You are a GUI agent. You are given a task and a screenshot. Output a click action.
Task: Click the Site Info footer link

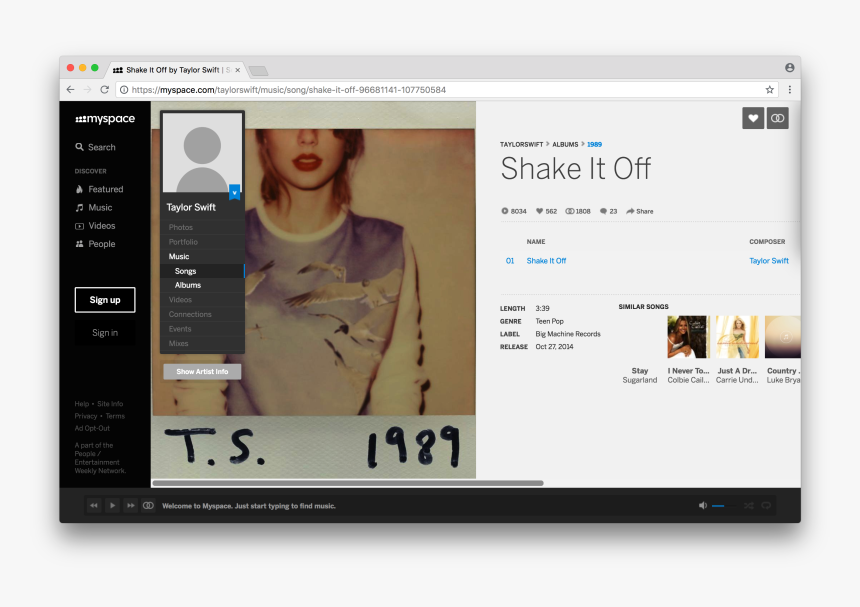110,404
